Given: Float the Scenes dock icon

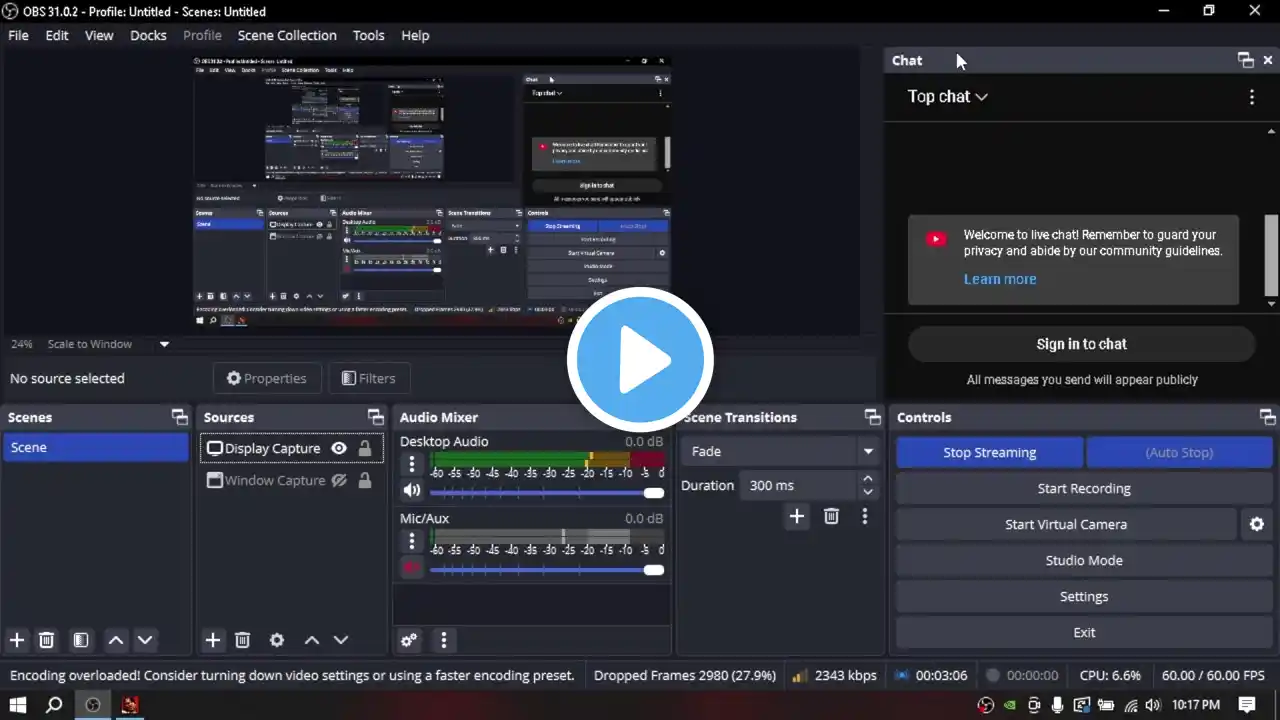Looking at the screenshot, I should pyautogui.click(x=179, y=417).
